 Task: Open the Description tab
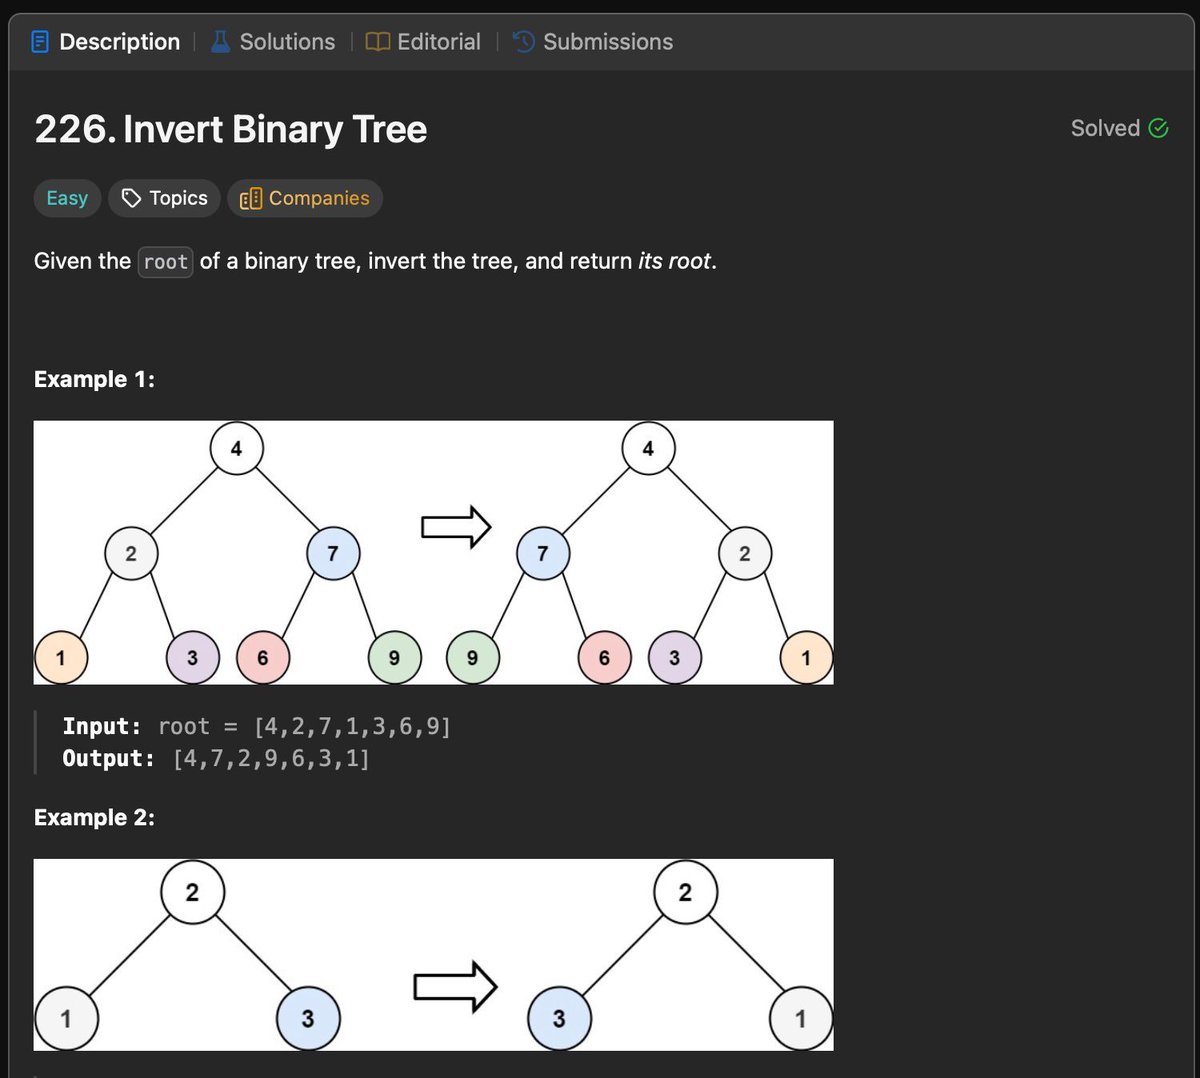click(x=105, y=42)
